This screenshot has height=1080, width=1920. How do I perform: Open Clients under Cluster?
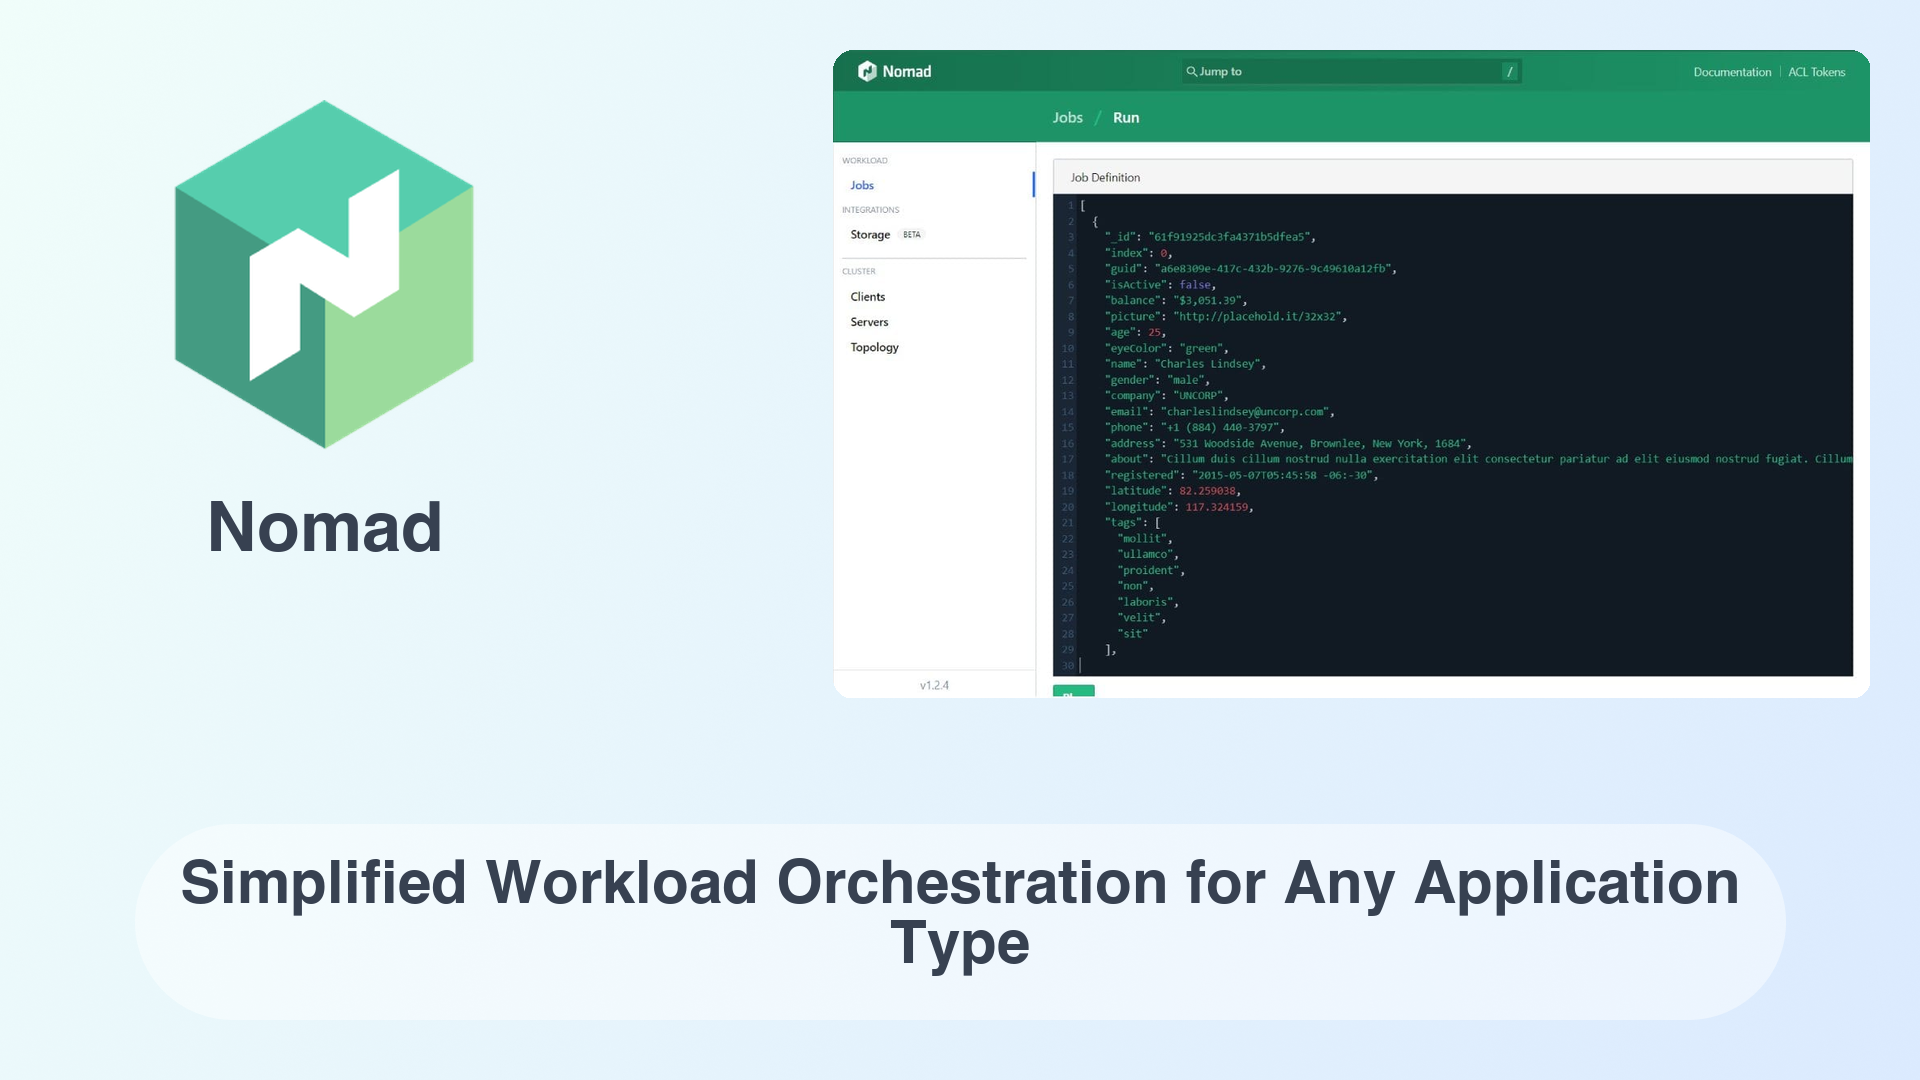(x=867, y=297)
